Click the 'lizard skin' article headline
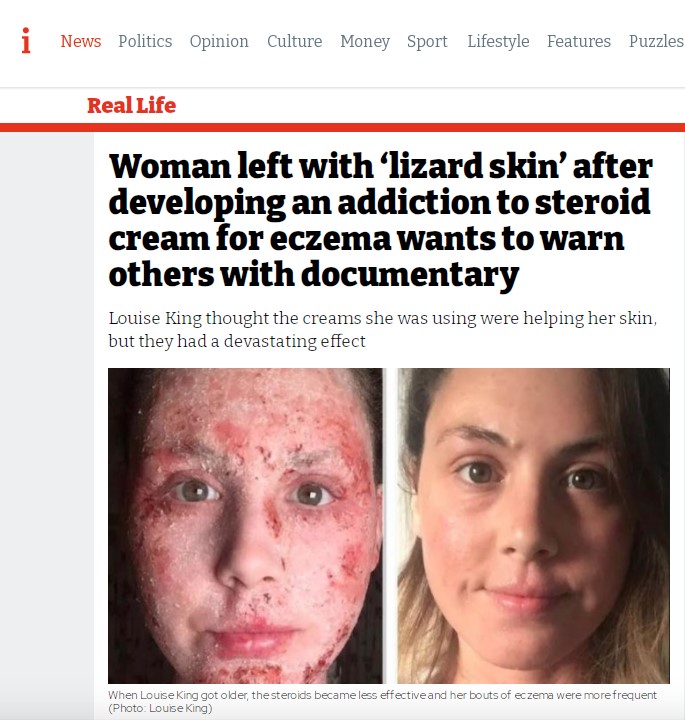The width and height of the screenshot is (685, 720). coord(381,220)
